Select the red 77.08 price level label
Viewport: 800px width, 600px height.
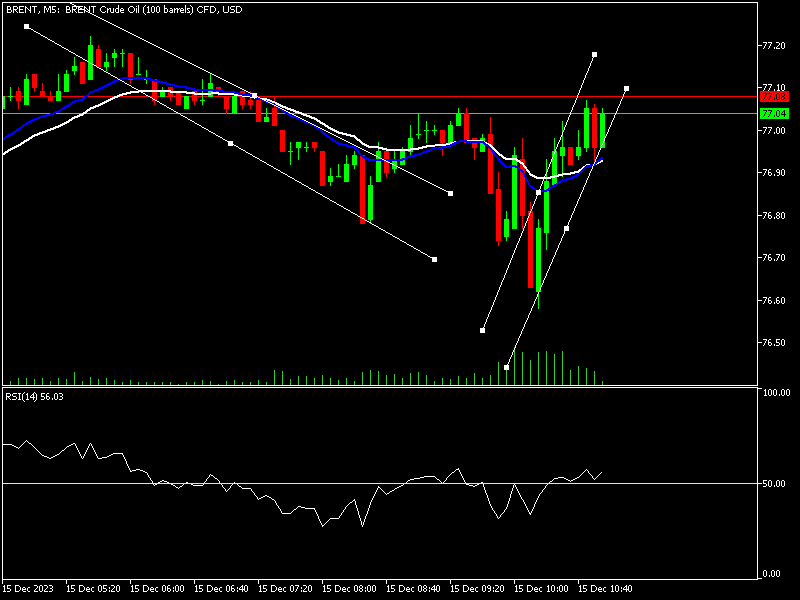[775, 97]
